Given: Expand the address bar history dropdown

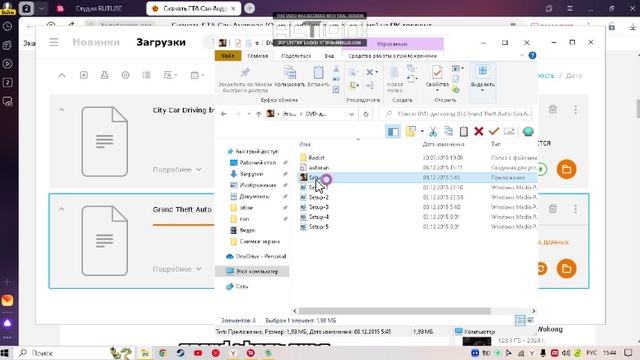Looking at the screenshot, I should tap(351, 114).
